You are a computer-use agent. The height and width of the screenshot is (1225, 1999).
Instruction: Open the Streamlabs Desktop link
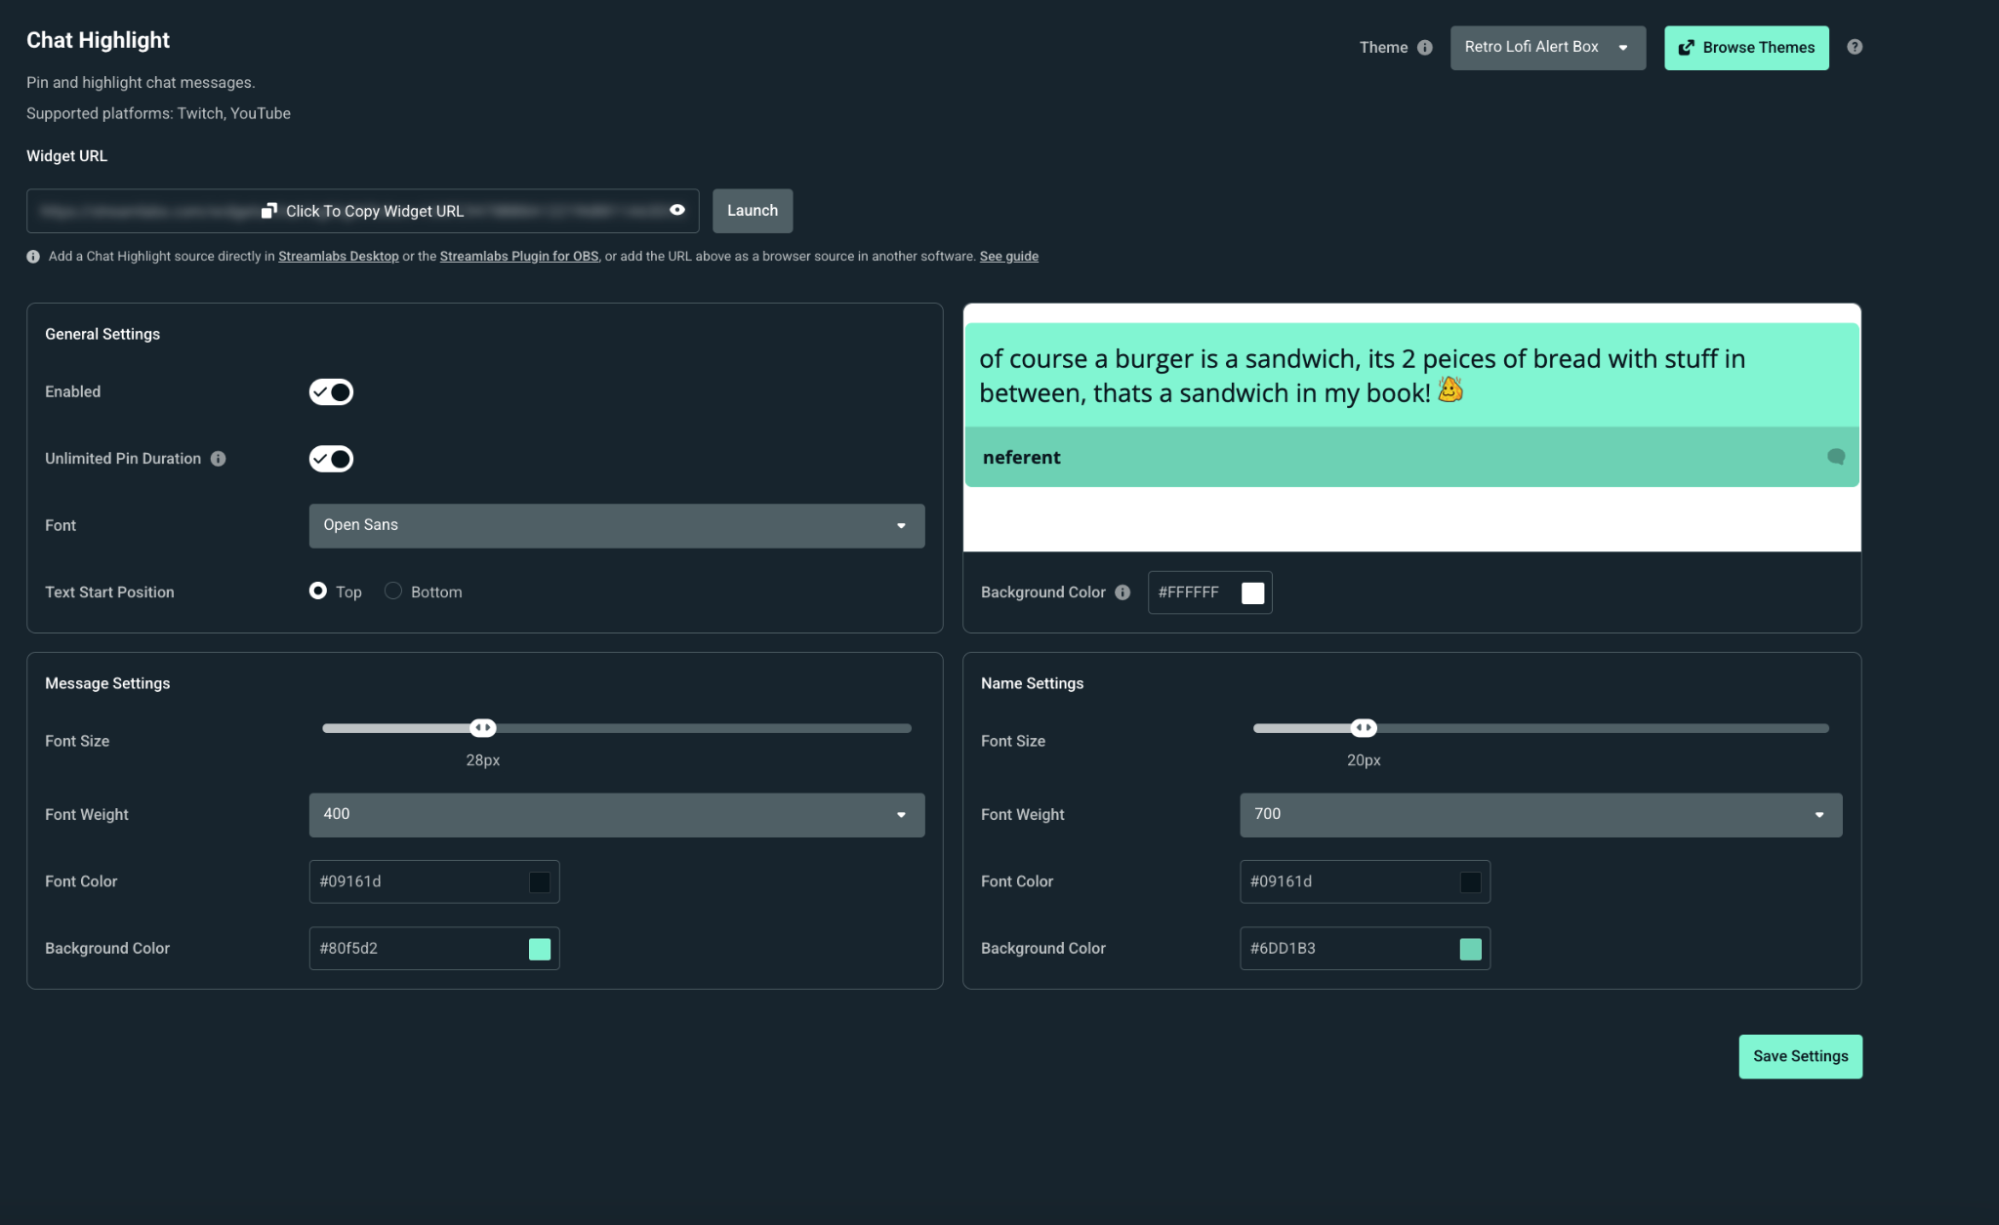[337, 256]
